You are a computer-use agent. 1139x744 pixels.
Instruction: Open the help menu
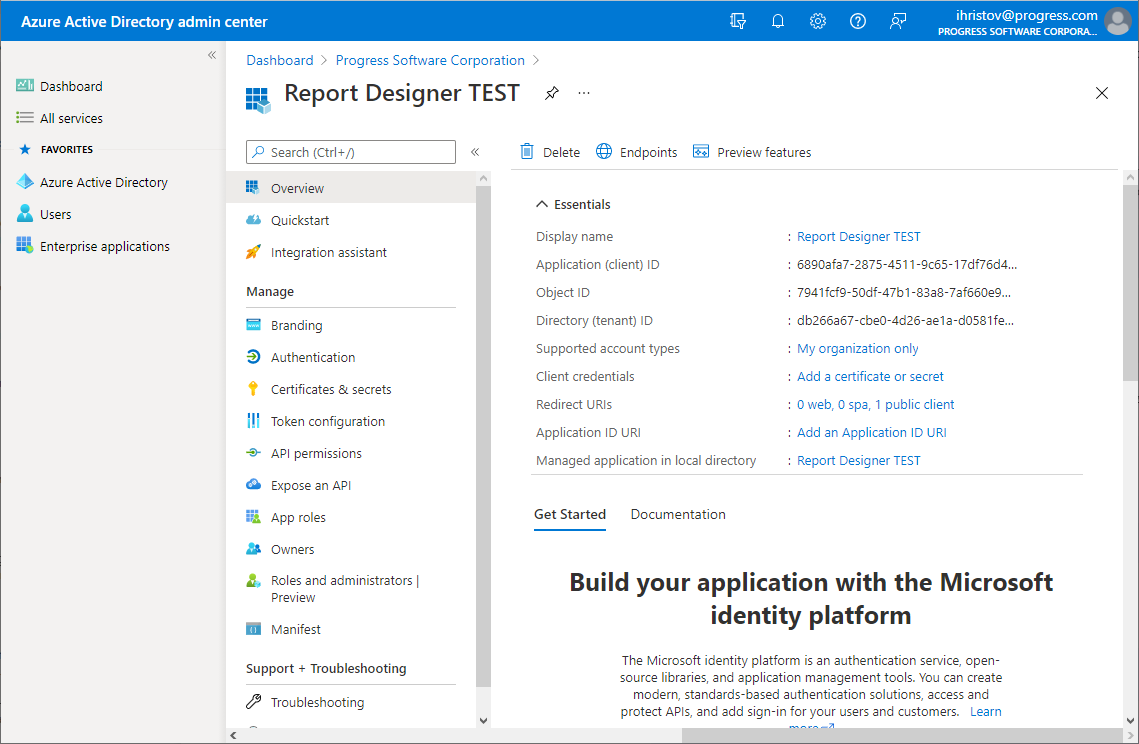coord(858,20)
